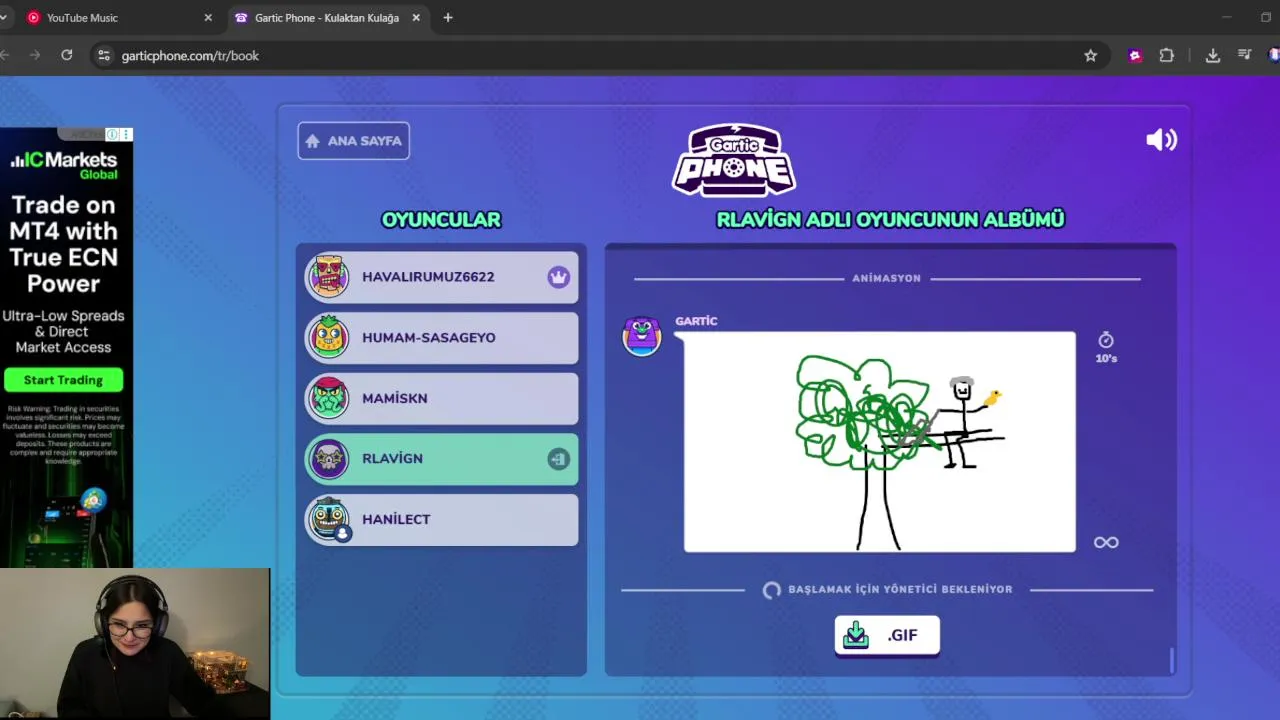Go forward in browser history

[35, 56]
